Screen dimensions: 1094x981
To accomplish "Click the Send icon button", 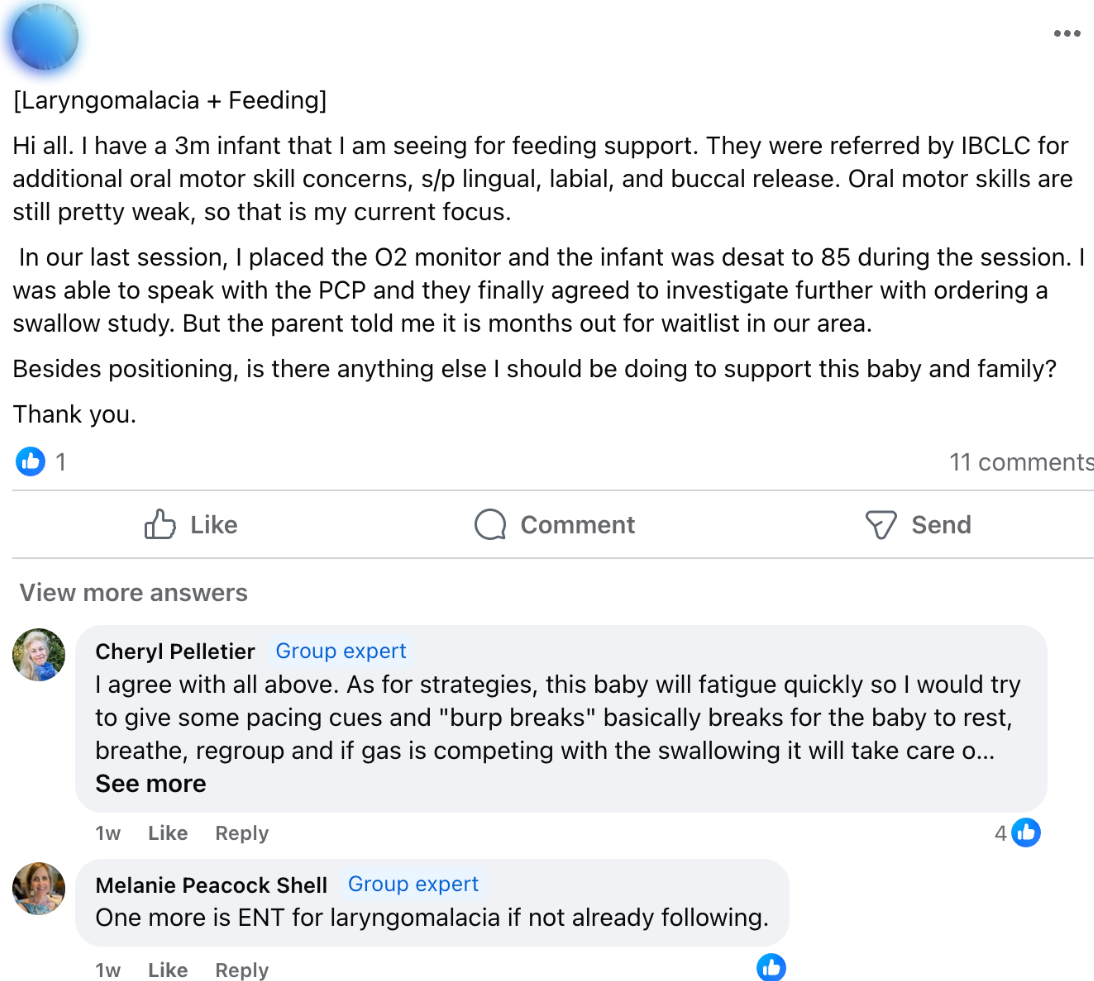I will (x=880, y=525).
